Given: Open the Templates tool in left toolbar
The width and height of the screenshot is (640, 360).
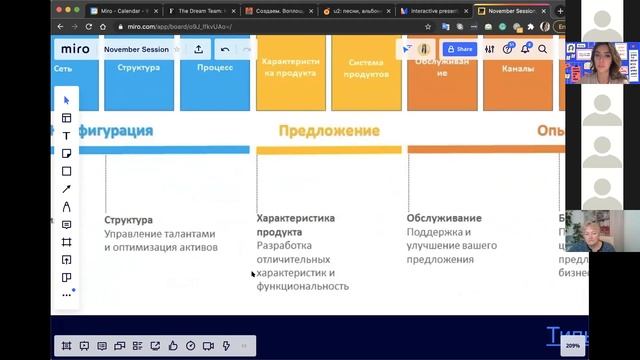Looking at the screenshot, I should click(67, 118).
